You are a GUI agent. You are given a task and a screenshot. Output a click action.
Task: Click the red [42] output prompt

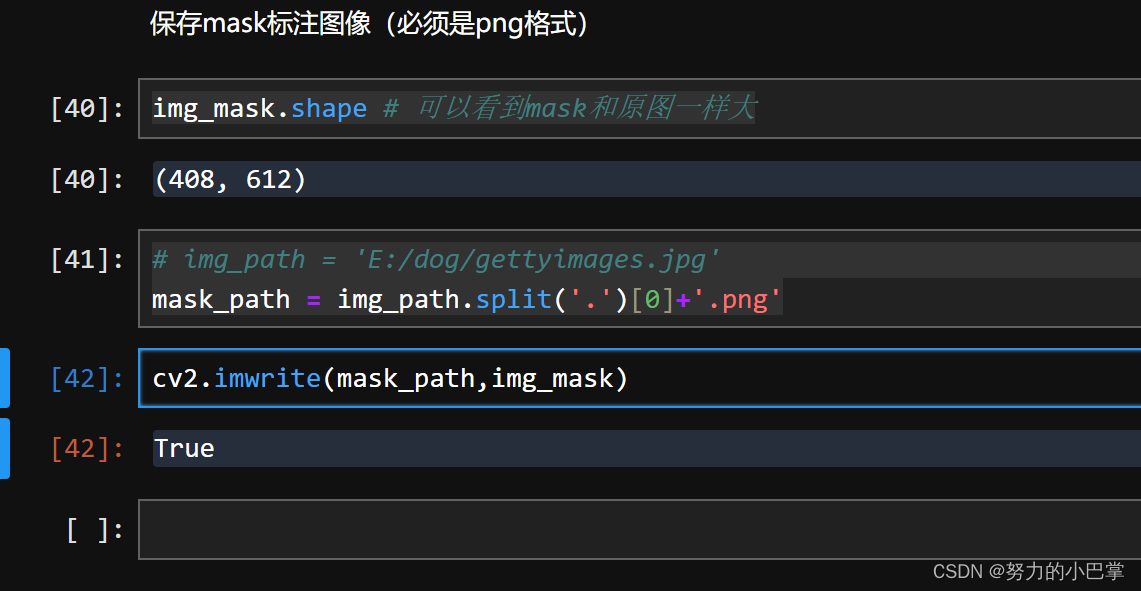87,448
